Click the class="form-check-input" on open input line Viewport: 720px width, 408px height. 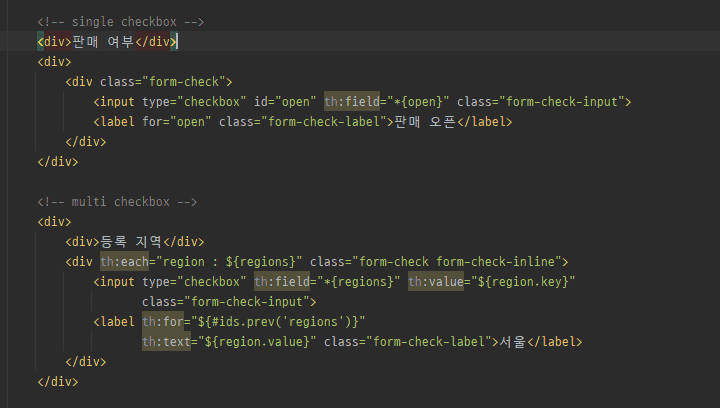pyautogui.click(x=540, y=102)
